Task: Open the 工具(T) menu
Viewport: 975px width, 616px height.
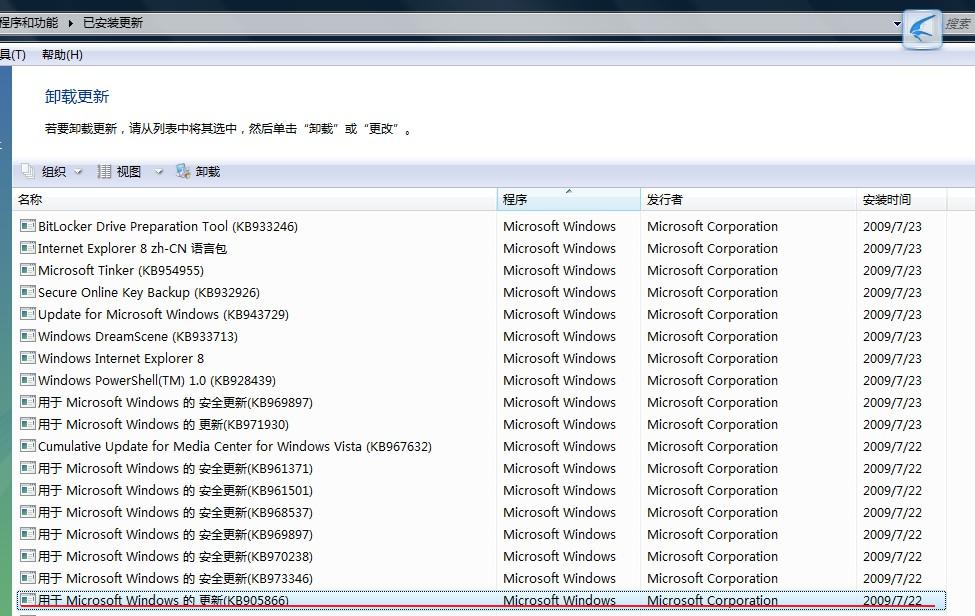Action: coord(12,55)
